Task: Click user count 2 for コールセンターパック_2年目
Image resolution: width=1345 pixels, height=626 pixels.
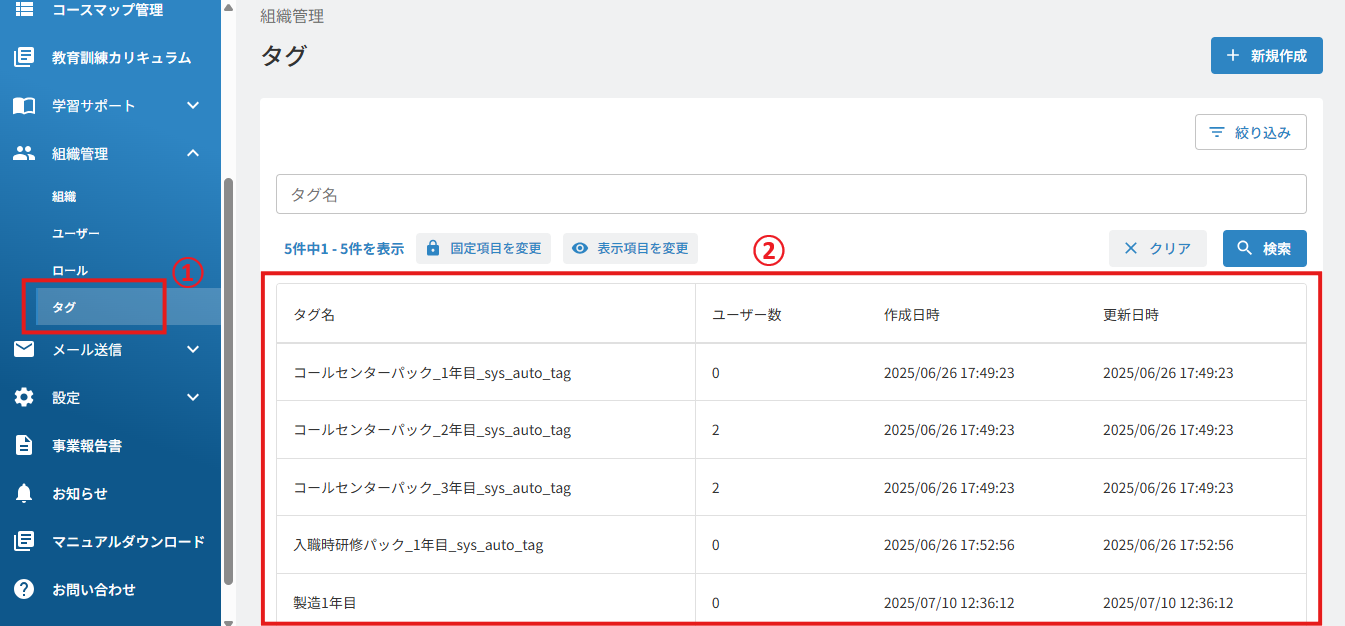Action: (x=716, y=430)
